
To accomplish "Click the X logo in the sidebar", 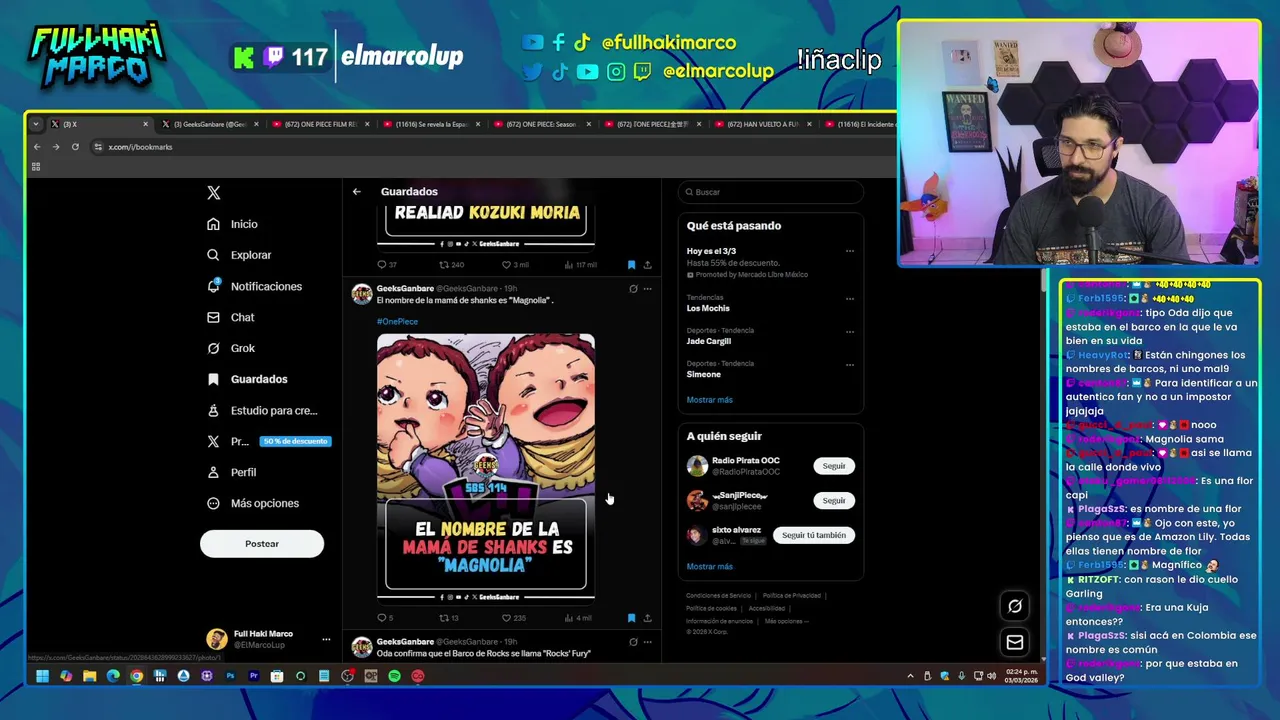I will (213, 193).
